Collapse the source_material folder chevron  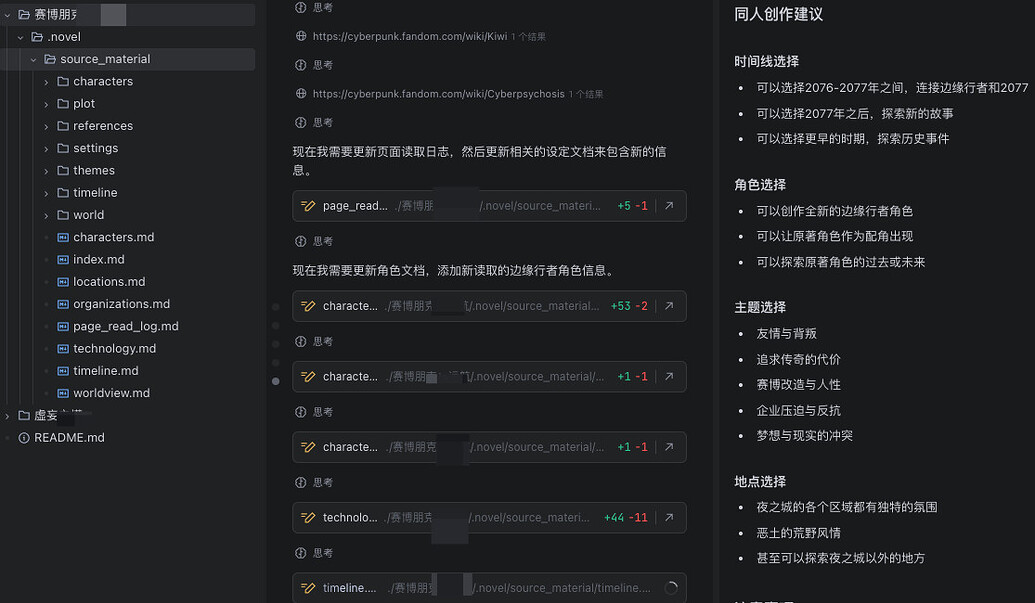click(34, 60)
